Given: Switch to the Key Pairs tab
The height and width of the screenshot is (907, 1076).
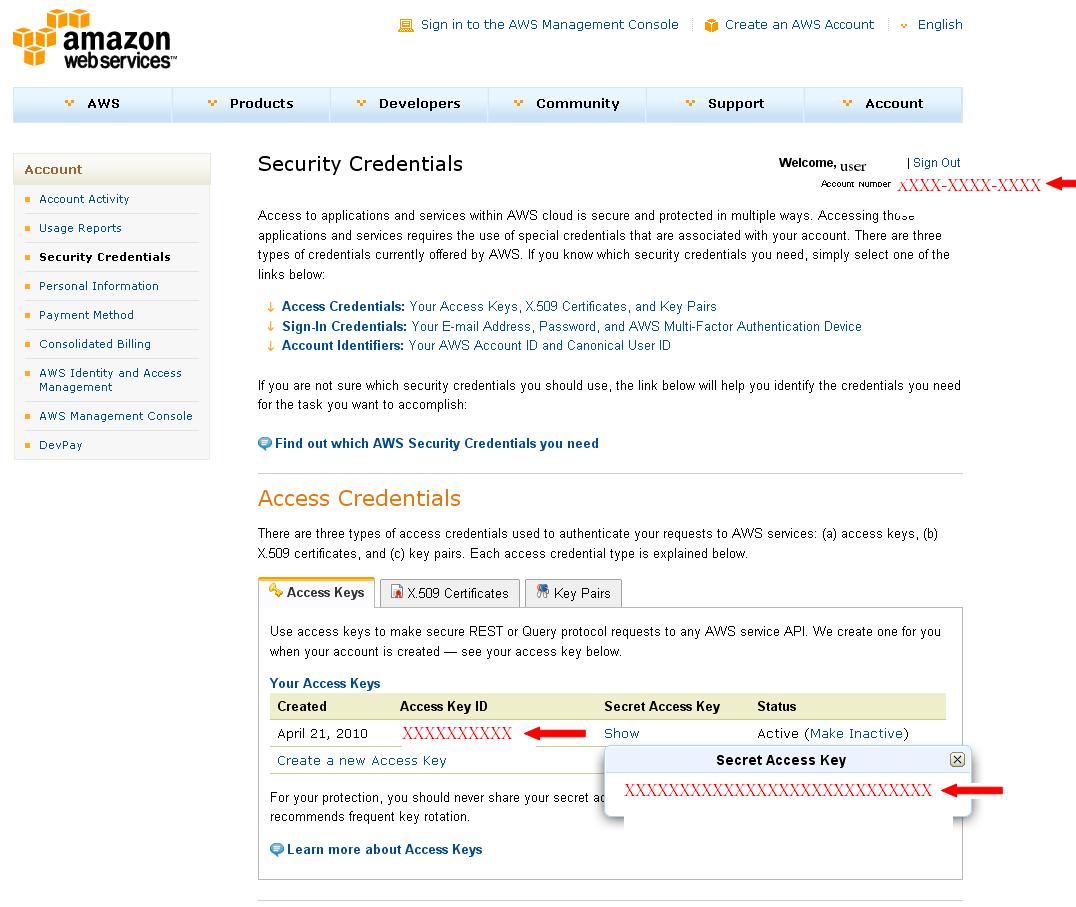Looking at the screenshot, I should tap(573, 593).
